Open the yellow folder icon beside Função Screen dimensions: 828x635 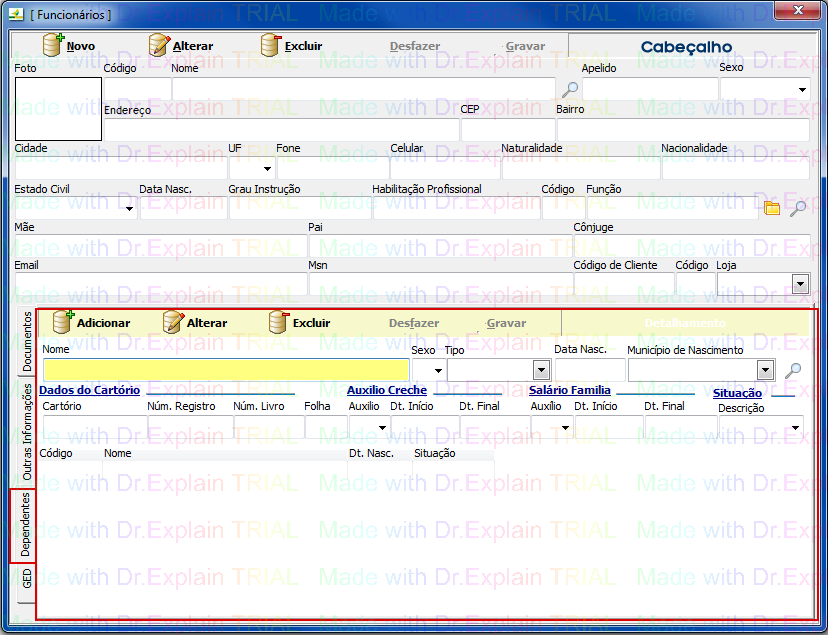(x=772, y=208)
